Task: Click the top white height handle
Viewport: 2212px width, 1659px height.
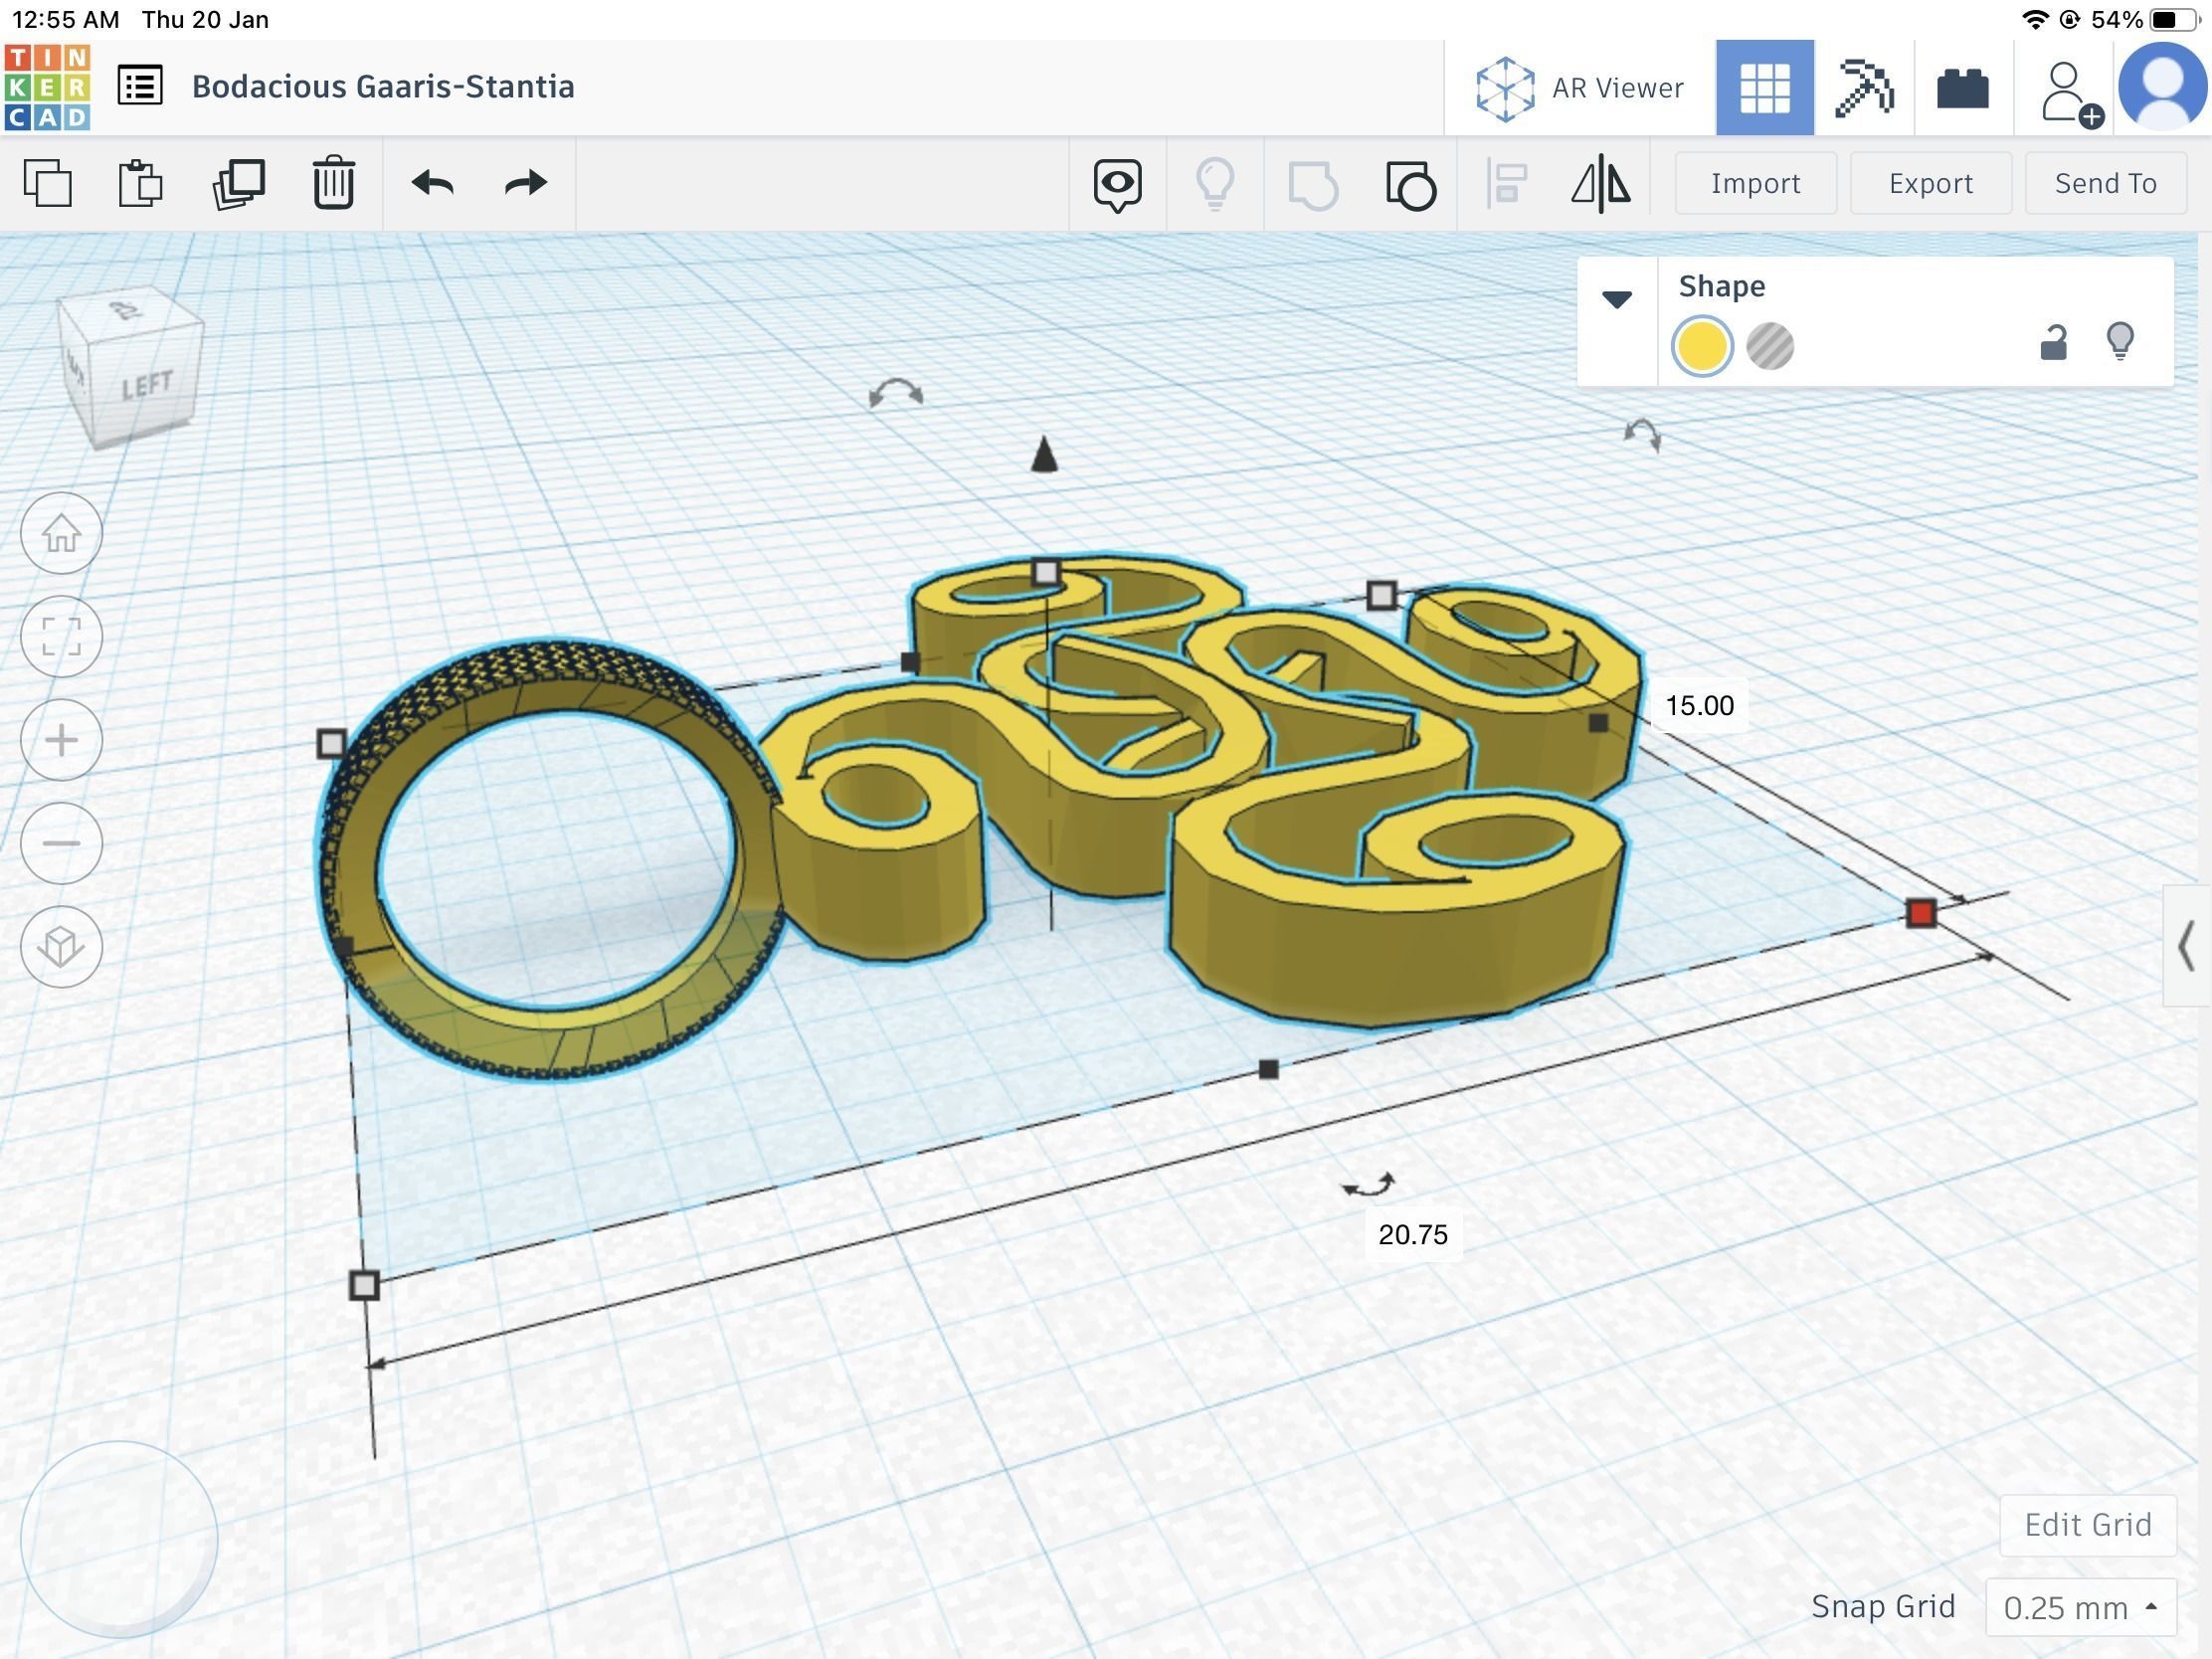Action: 1046,572
